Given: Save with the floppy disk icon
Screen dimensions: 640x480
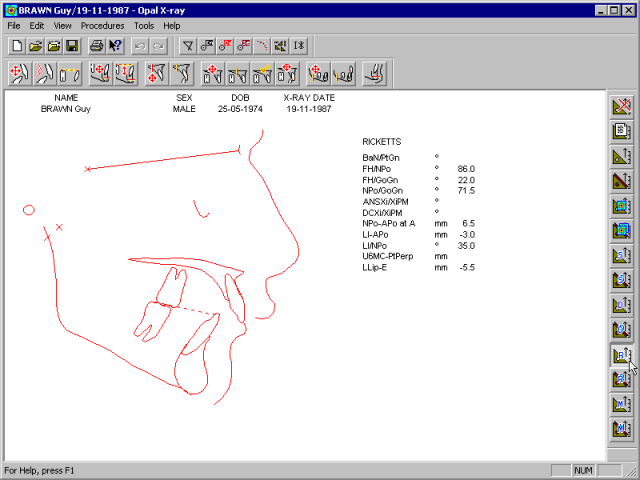Looking at the screenshot, I should tap(72, 46).
